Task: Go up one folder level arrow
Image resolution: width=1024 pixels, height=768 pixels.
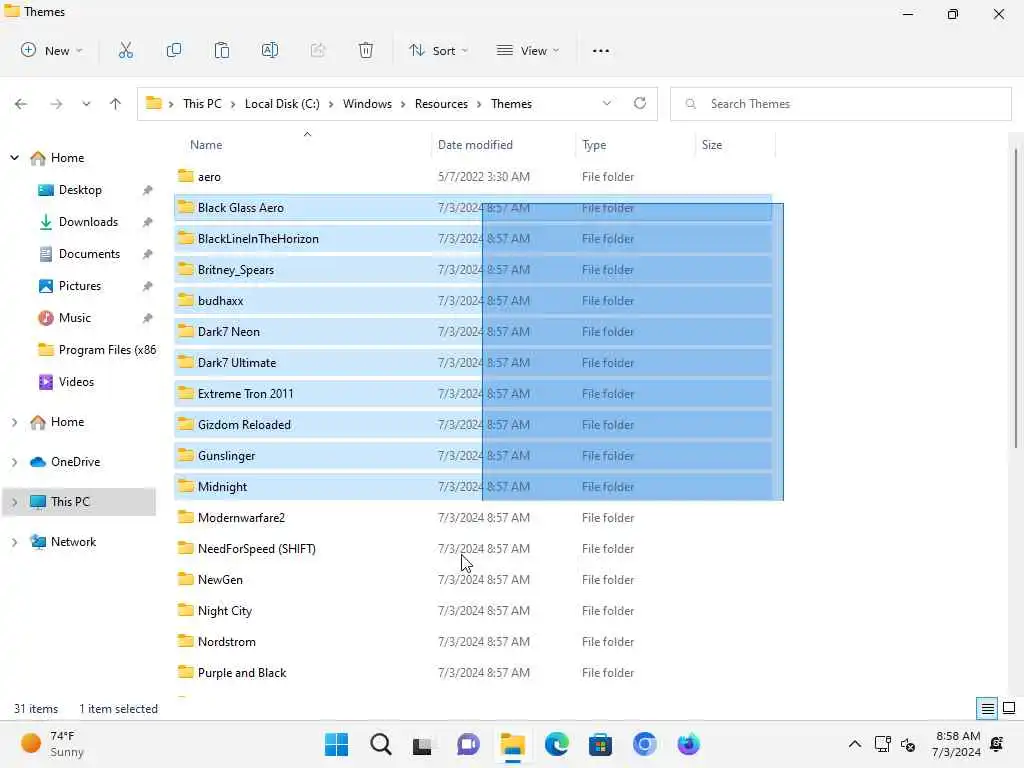Action: [116, 104]
